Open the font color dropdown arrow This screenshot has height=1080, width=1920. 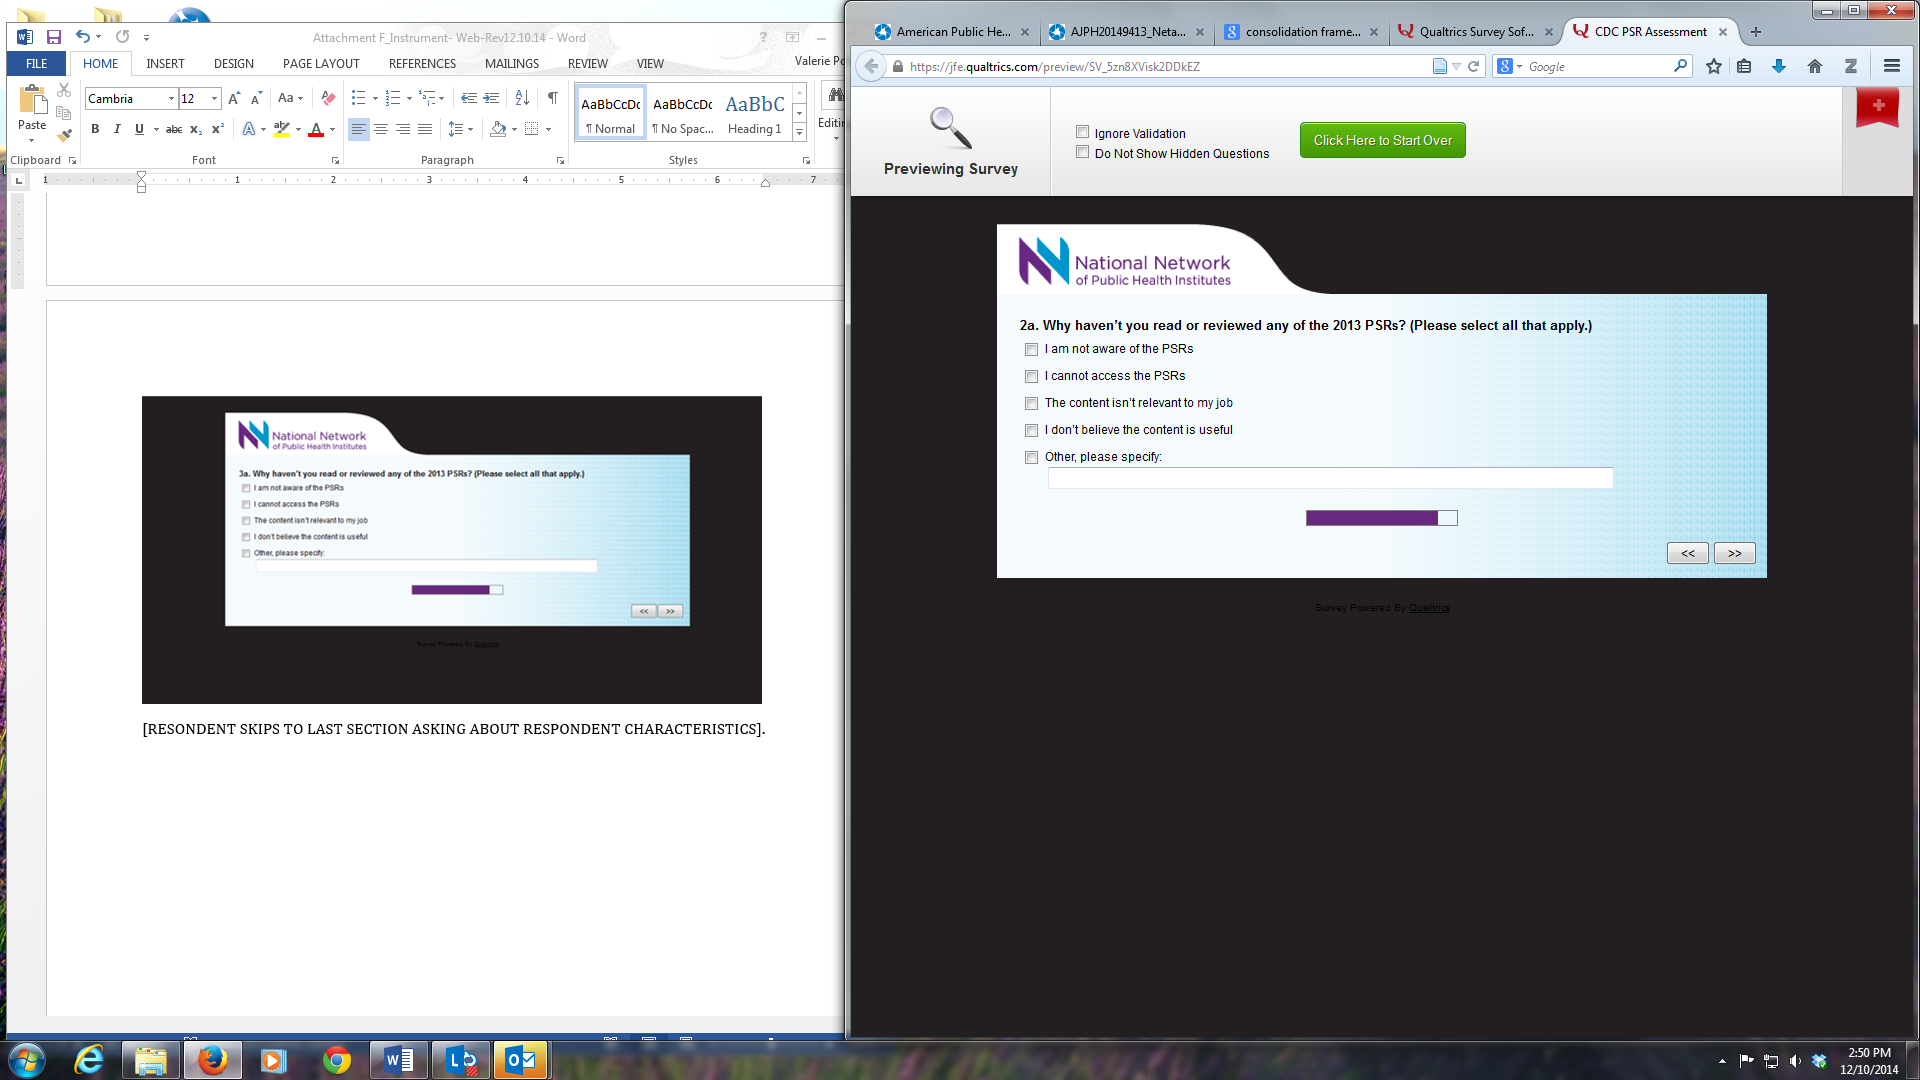tap(332, 130)
